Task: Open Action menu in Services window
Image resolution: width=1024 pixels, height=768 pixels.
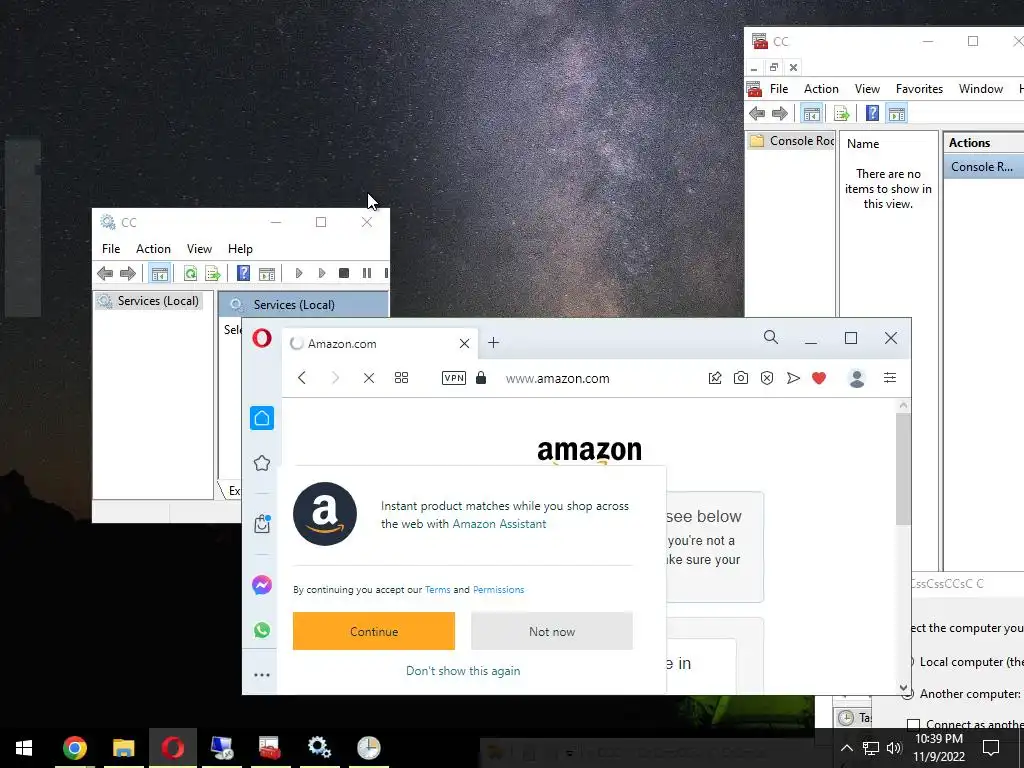Action: tap(153, 249)
